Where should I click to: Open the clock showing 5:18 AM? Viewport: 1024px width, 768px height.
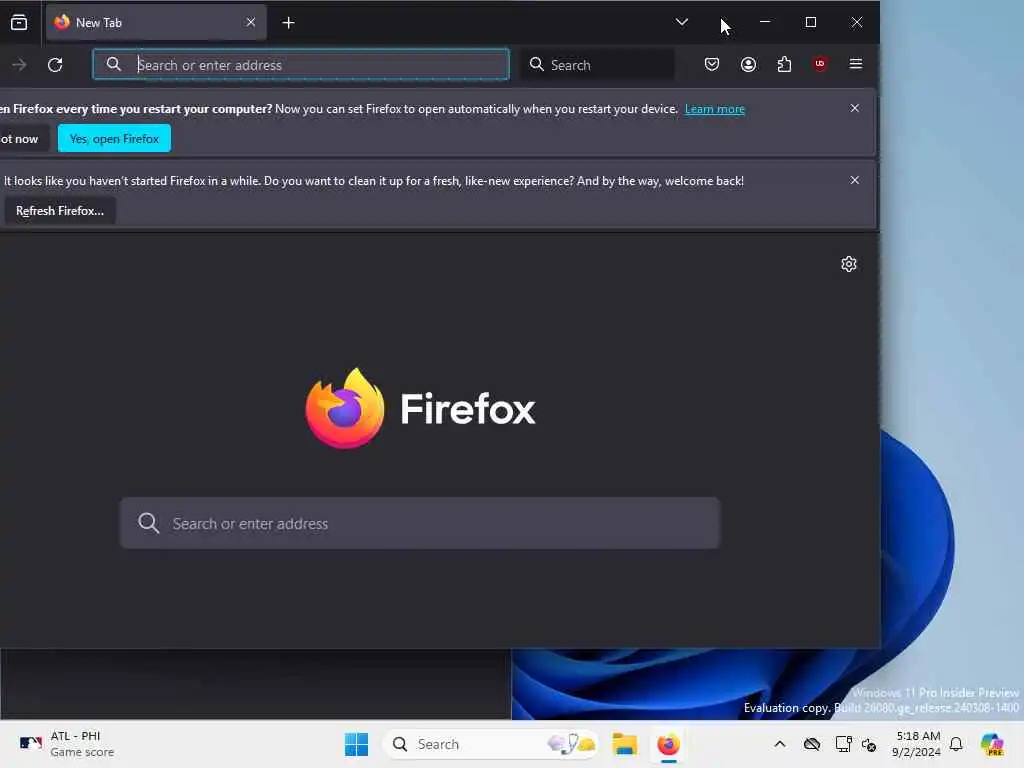pyautogui.click(x=918, y=744)
